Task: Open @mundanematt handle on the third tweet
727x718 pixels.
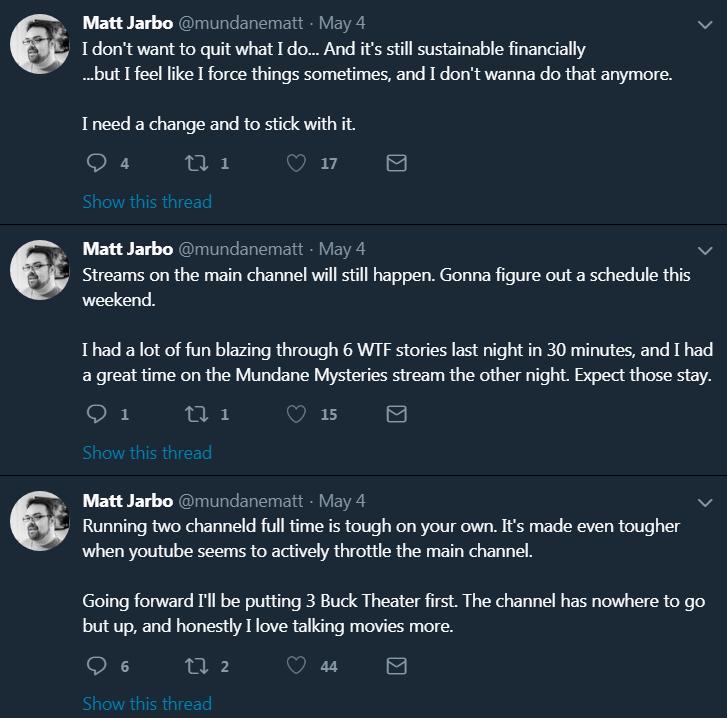Action: pos(241,501)
